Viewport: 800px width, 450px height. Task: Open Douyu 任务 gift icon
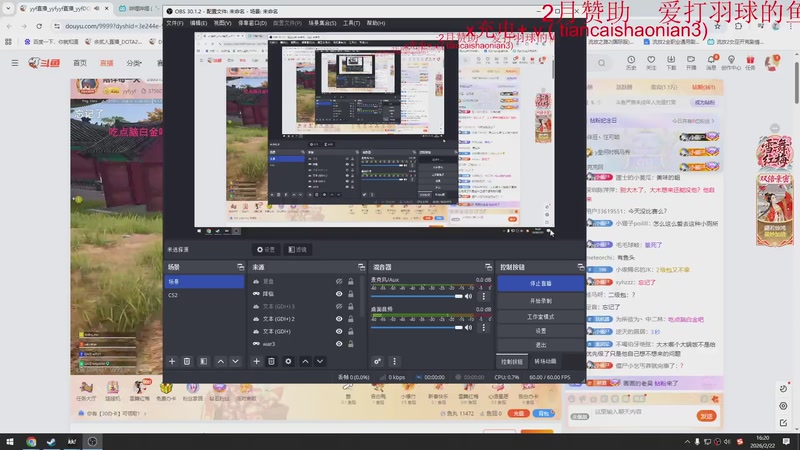pos(750,62)
